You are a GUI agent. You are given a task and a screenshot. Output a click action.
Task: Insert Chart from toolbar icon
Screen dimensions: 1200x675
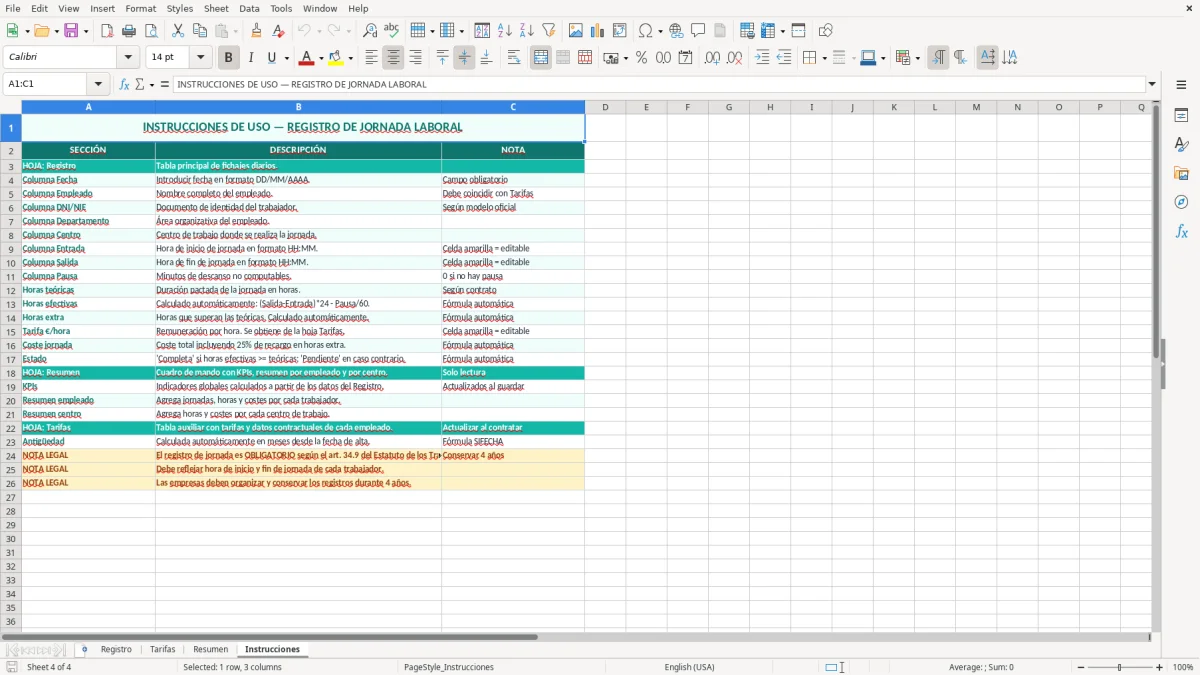(598, 31)
